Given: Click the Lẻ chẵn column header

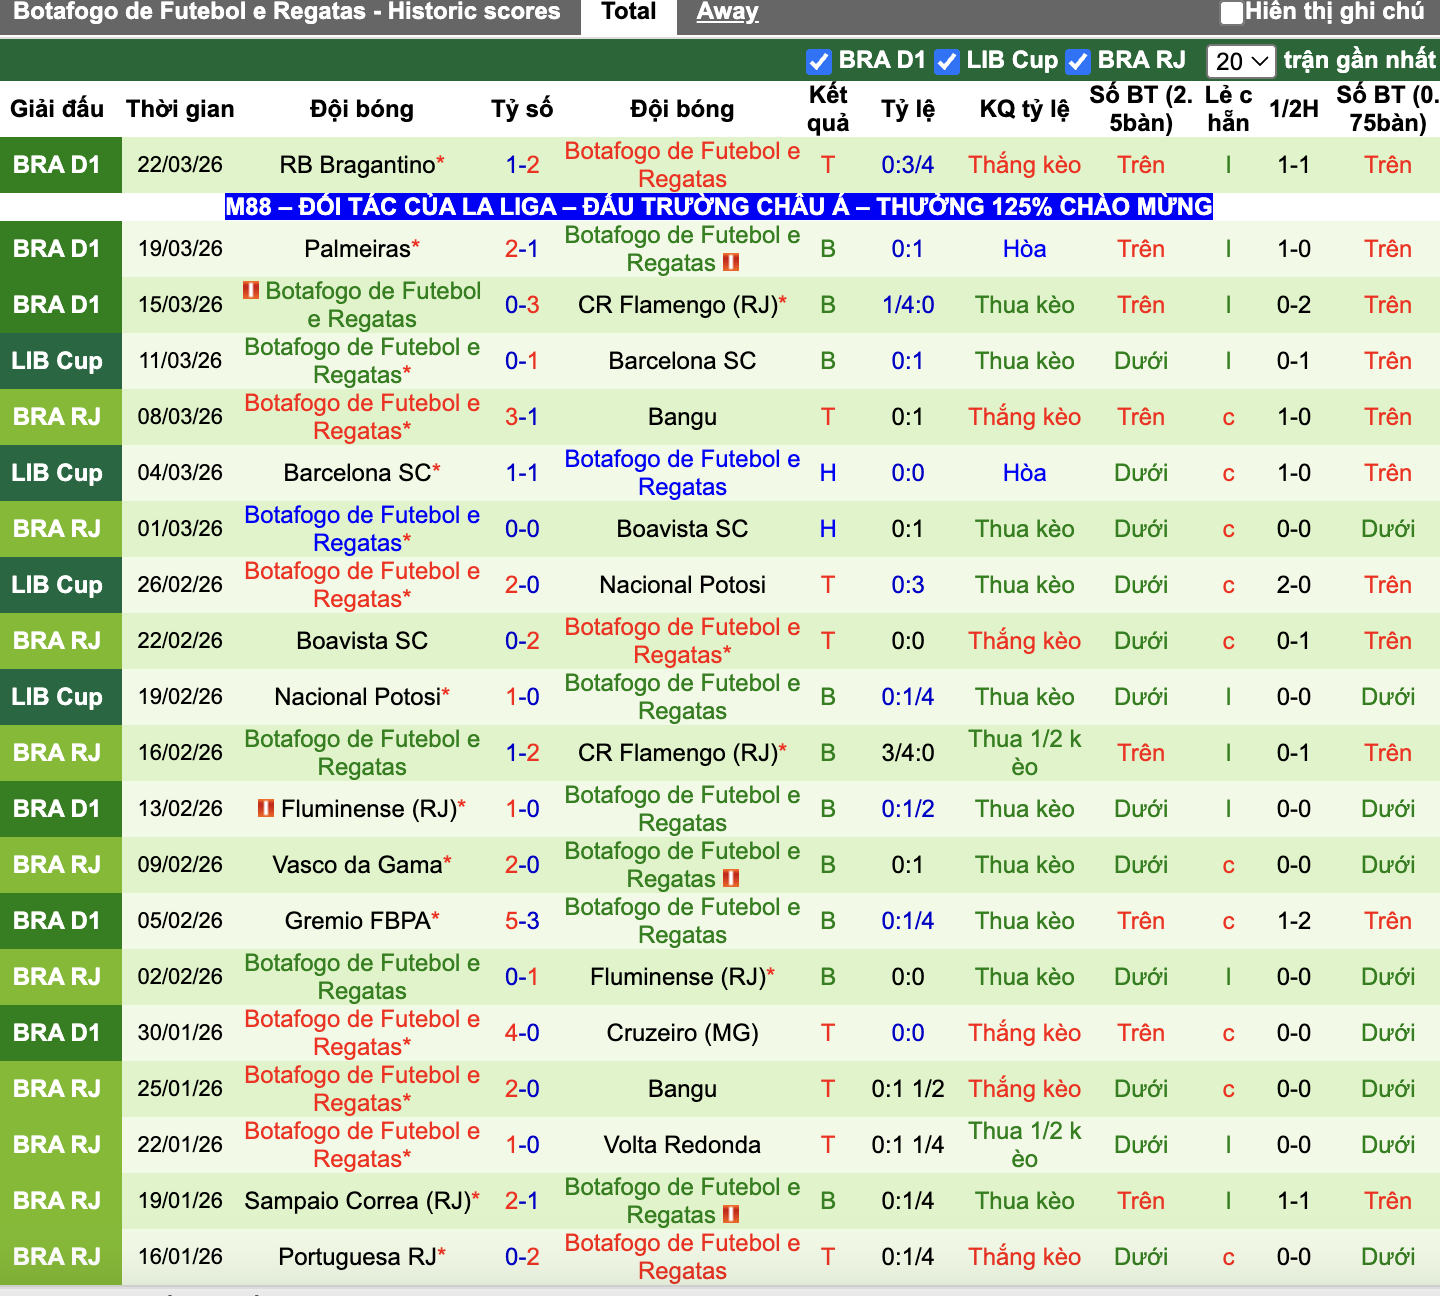Looking at the screenshot, I should click(x=1228, y=109).
